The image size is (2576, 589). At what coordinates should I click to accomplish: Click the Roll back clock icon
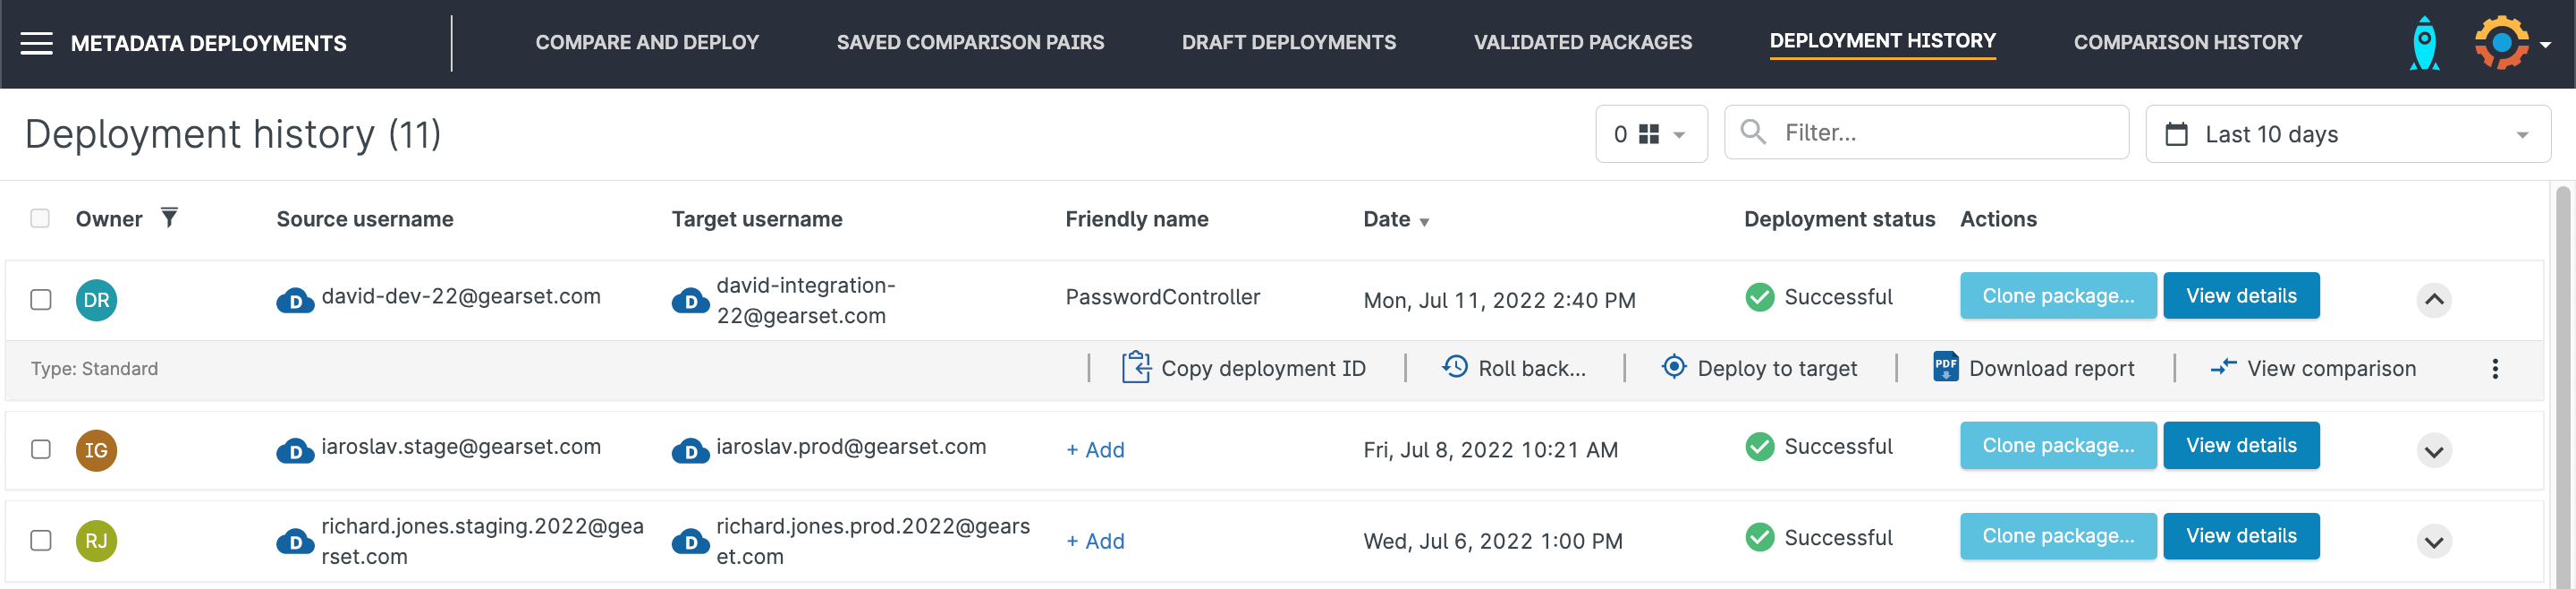tap(1455, 368)
